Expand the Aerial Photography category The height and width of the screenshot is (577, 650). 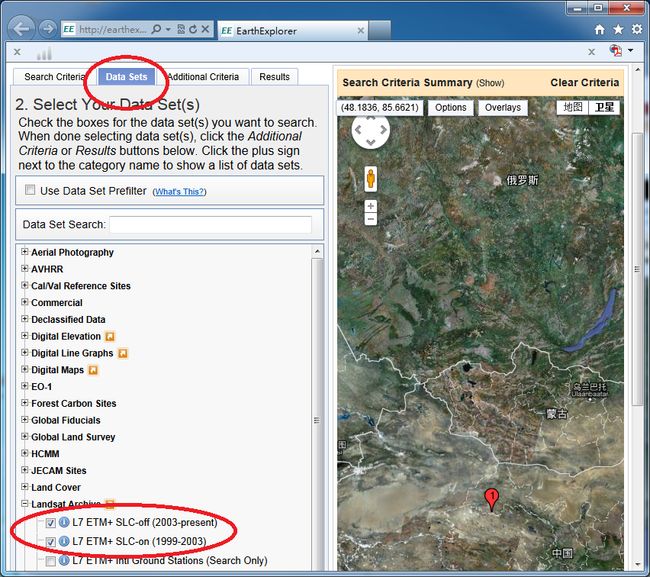(x=24, y=252)
